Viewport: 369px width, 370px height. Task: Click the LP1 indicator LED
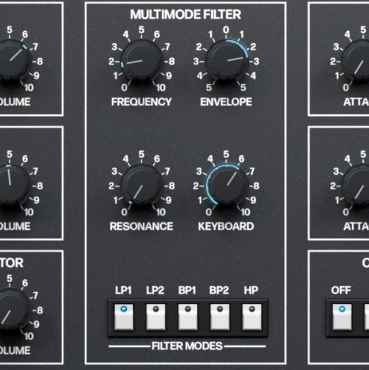(x=124, y=309)
